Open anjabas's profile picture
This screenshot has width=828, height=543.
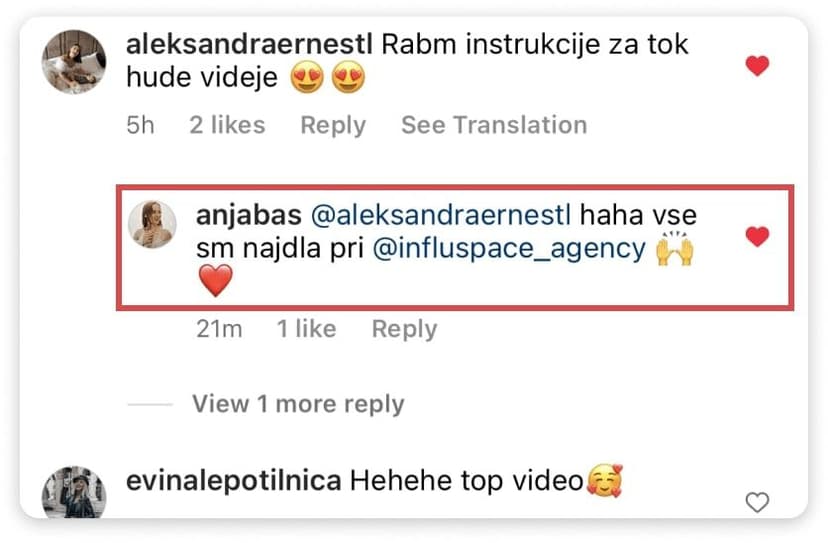pos(152,224)
